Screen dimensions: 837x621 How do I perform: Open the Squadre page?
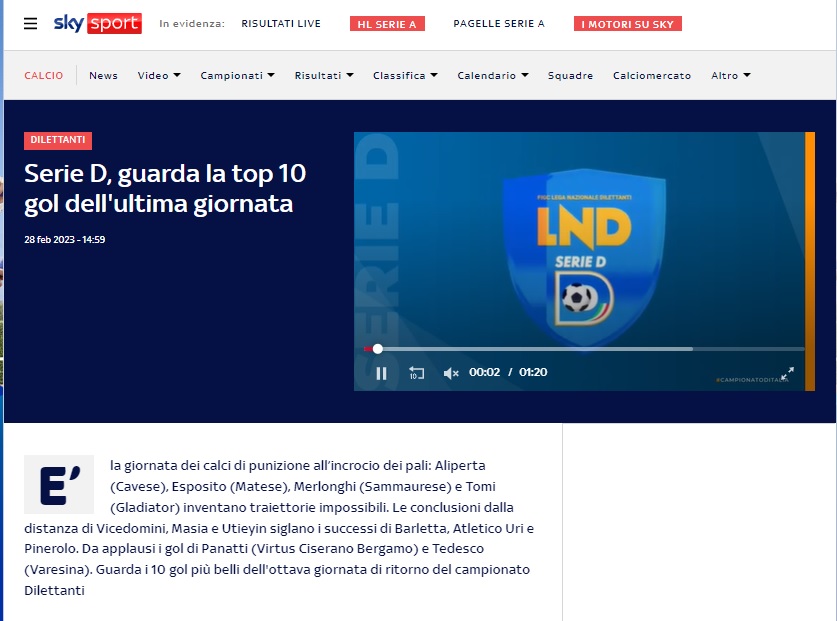pos(570,76)
